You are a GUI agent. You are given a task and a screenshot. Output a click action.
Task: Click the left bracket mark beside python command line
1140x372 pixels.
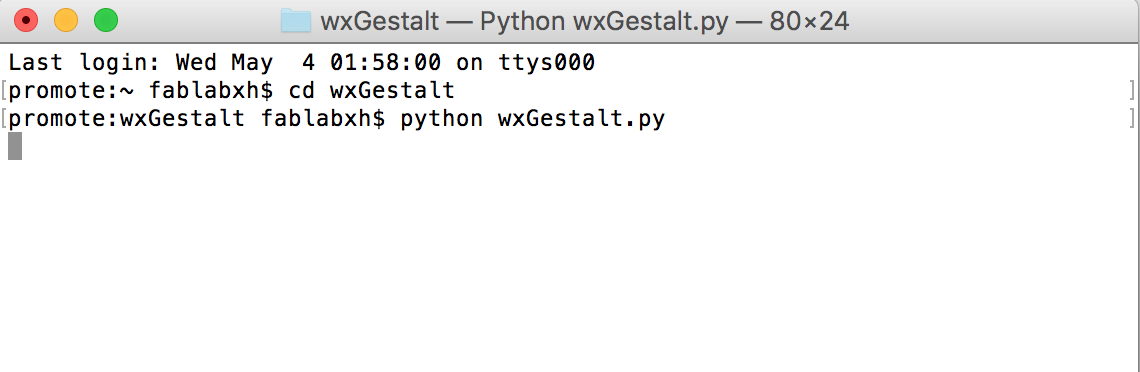tap(4, 118)
